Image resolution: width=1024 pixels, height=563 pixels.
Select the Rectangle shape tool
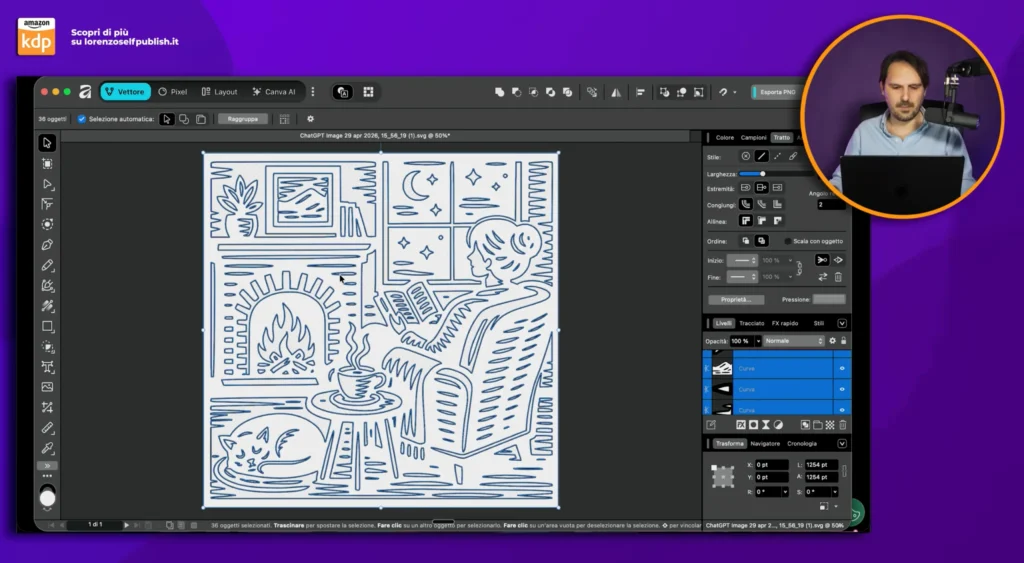(x=47, y=326)
